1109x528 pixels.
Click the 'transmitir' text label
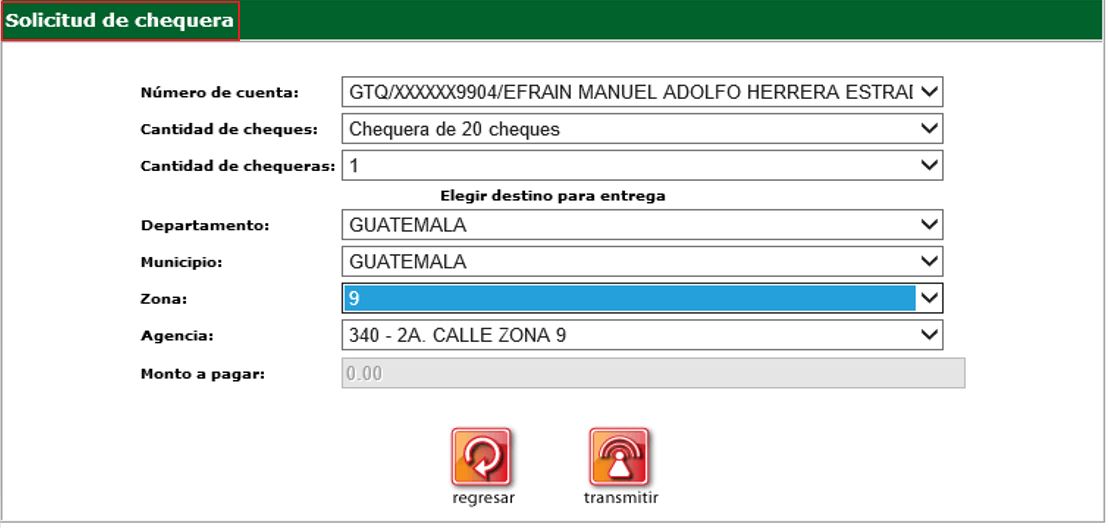pos(620,498)
